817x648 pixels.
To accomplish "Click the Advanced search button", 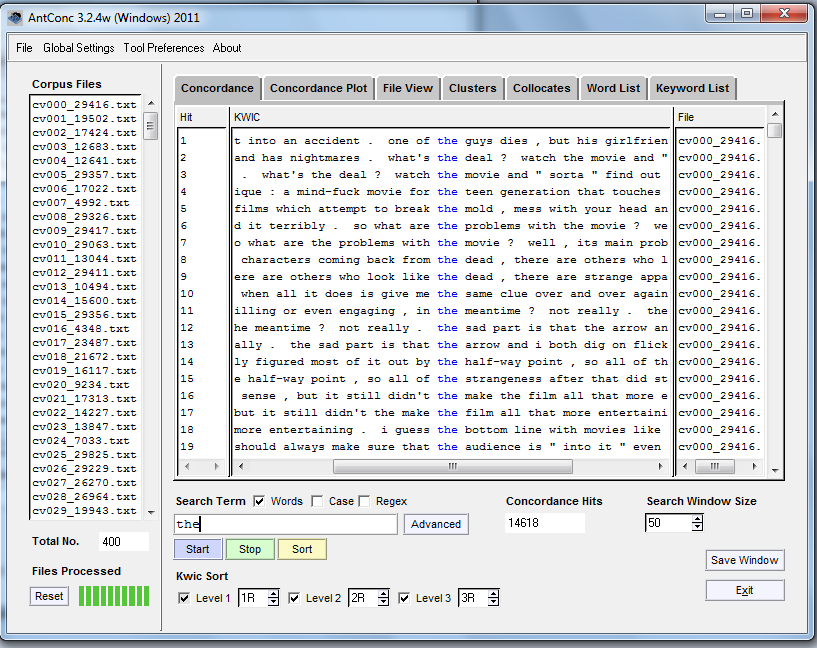I will coord(436,524).
